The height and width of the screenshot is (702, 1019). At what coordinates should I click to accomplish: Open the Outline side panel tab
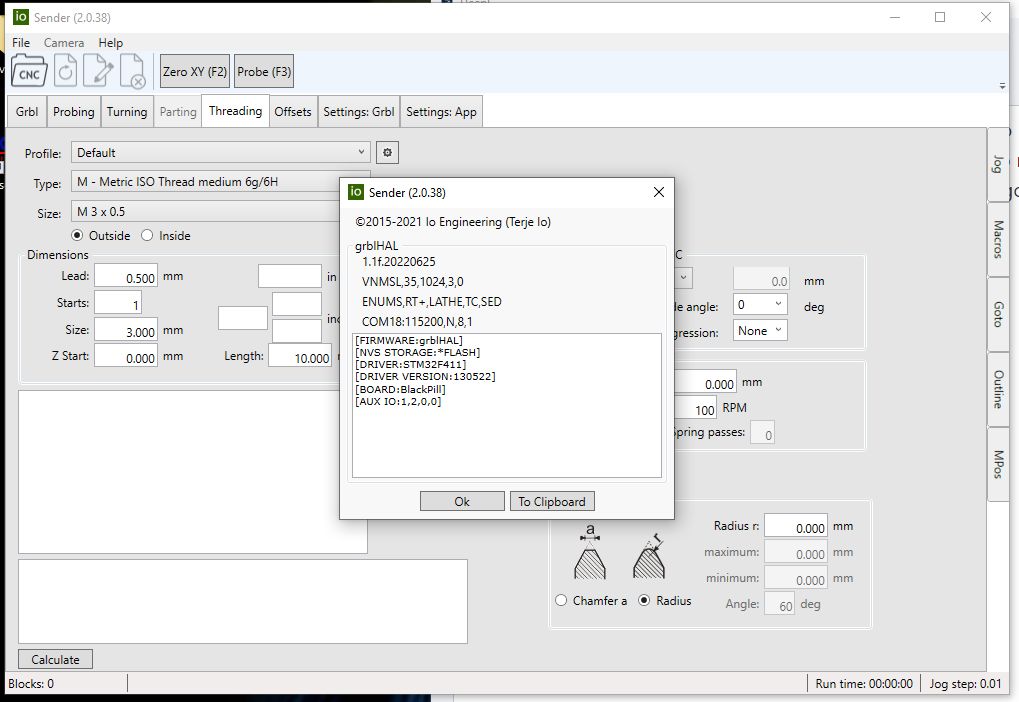click(998, 389)
